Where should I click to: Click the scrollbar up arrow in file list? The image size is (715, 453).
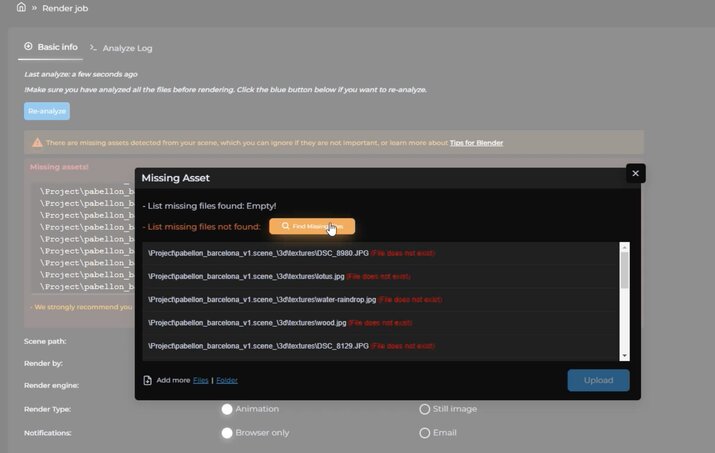tap(625, 247)
